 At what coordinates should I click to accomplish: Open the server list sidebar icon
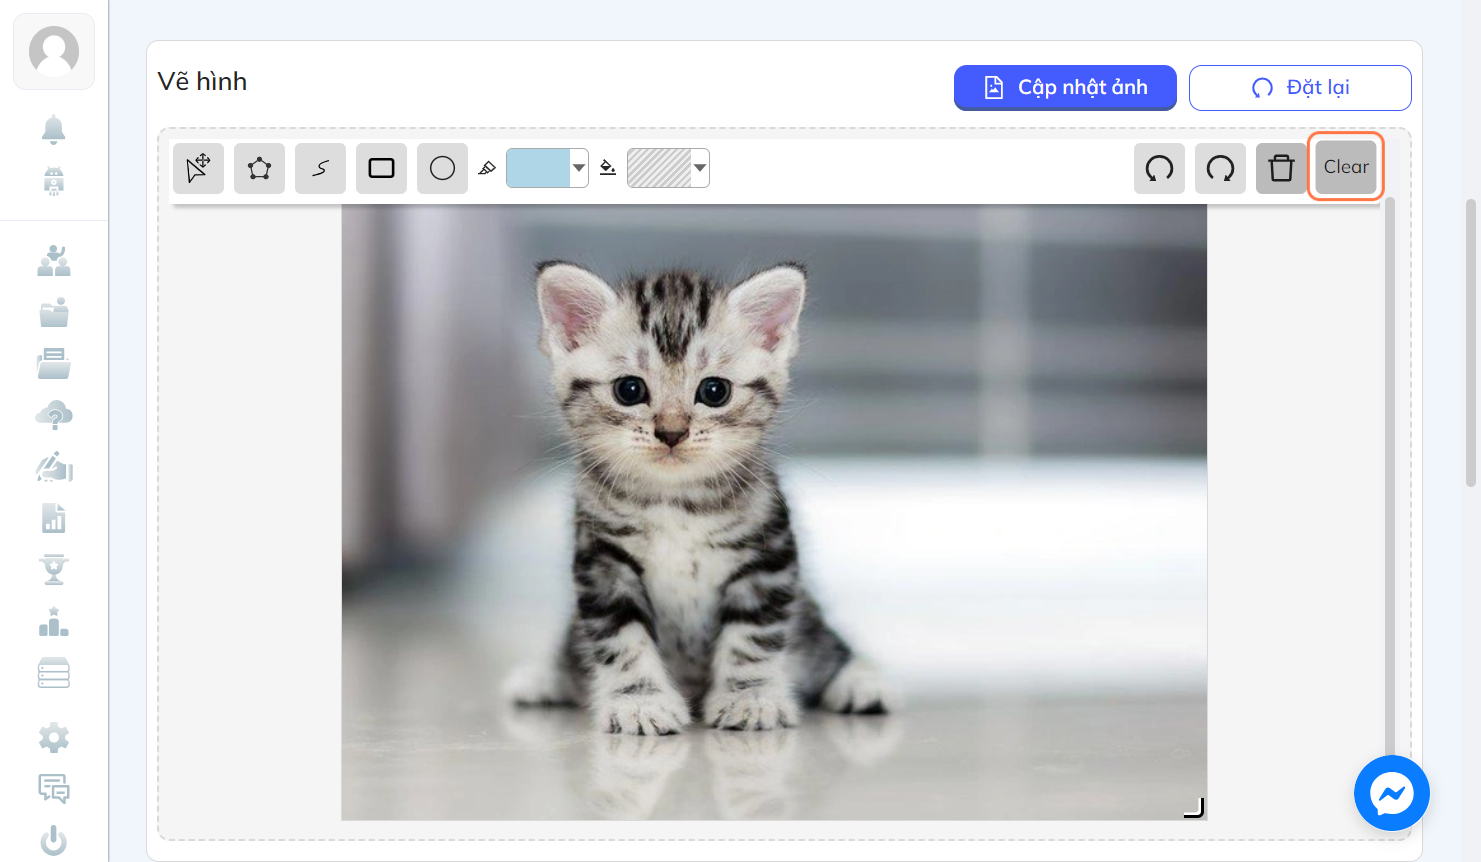[x=54, y=673]
